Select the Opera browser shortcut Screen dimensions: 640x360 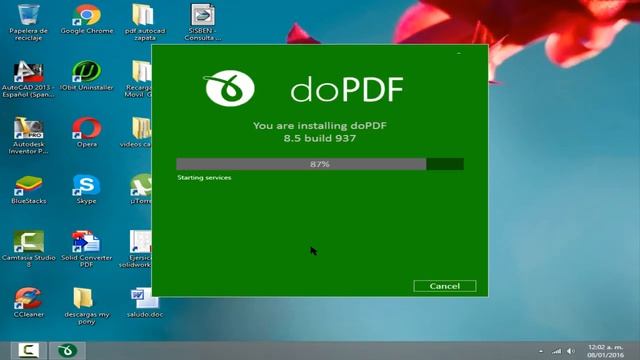click(87, 133)
